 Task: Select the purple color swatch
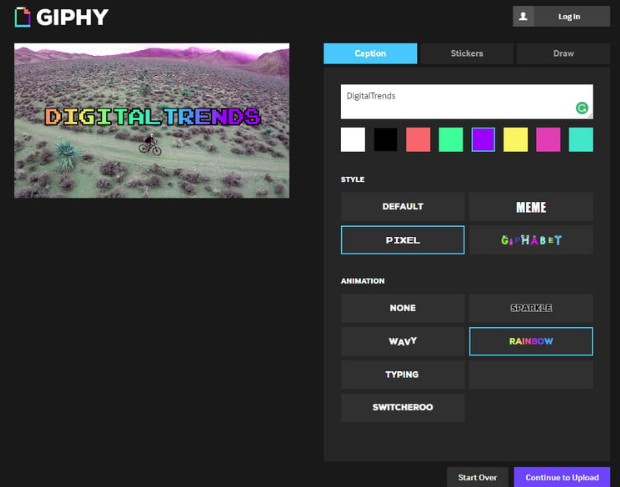(x=483, y=140)
